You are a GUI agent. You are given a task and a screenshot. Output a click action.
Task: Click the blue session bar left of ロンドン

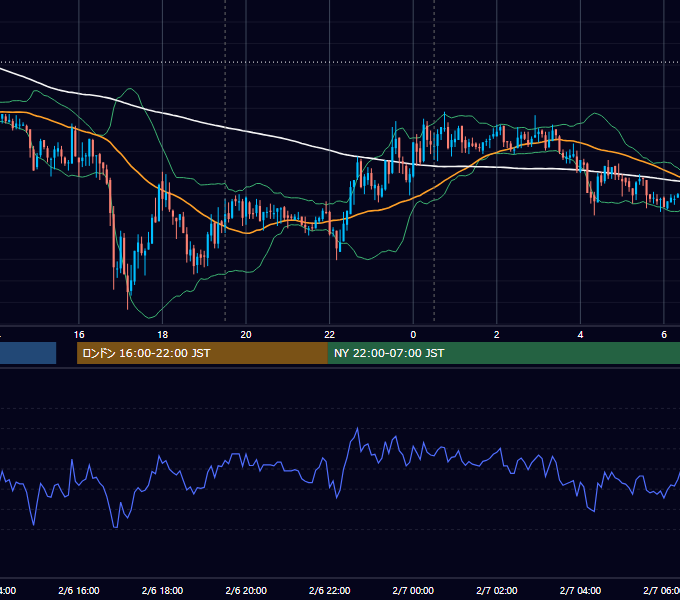click(28, 353)
